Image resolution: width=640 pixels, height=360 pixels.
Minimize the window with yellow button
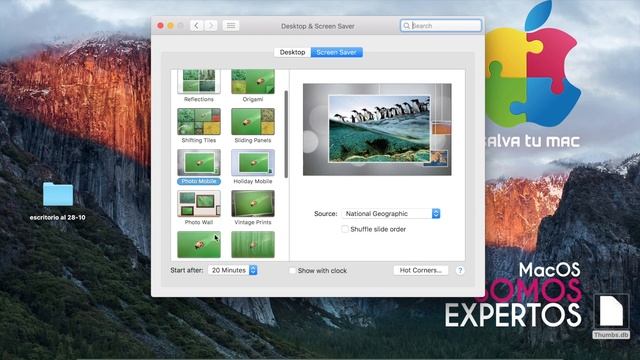[171, 26]
